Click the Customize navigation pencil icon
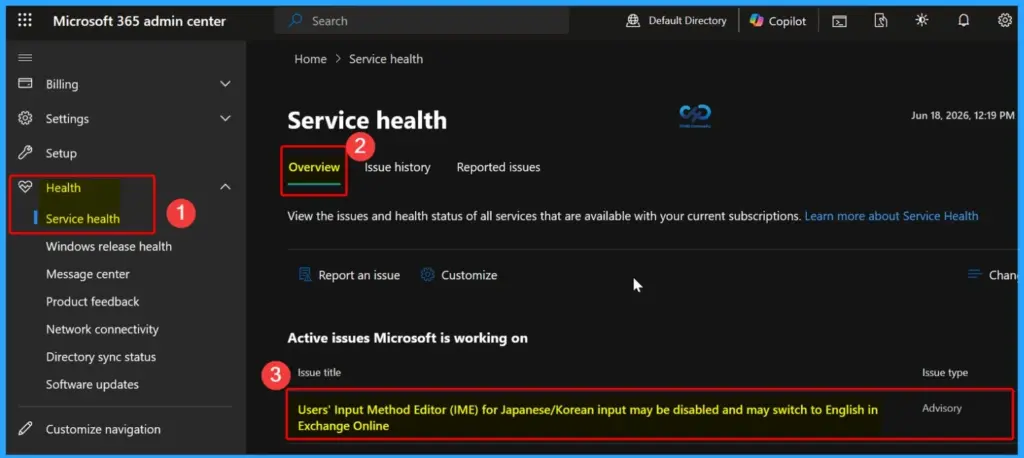The height and width of the screenshot is (458, 1024). click(25, 429)
